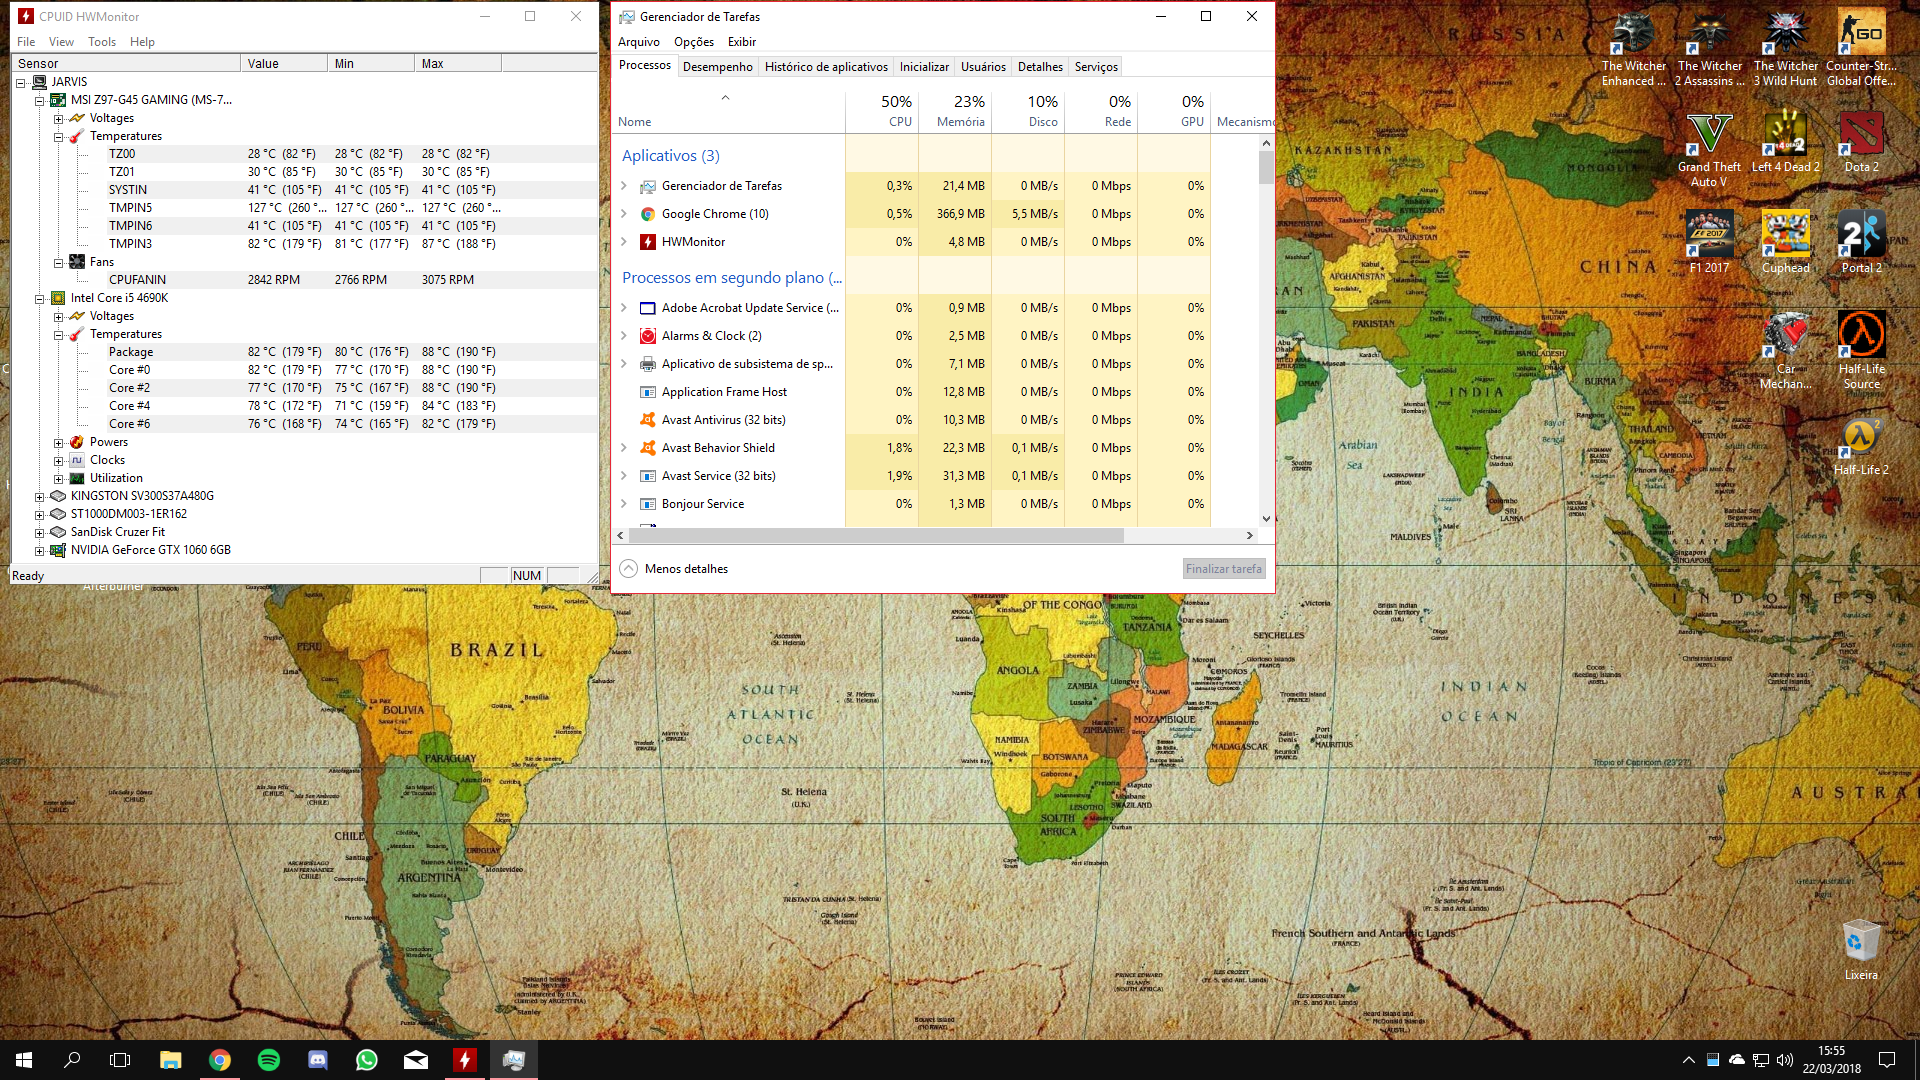Launch Left 4 Dead 2 shortcut
This screenshot has width=1920, height=1080.
click(x=1785, y=143)
